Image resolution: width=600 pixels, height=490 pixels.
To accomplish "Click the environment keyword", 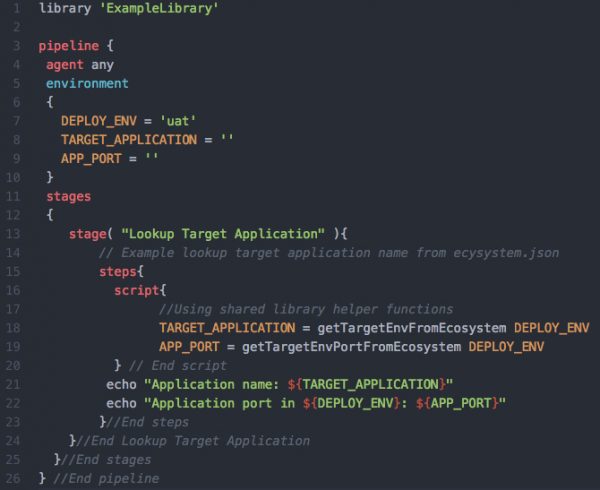I will tap(87, 83).
